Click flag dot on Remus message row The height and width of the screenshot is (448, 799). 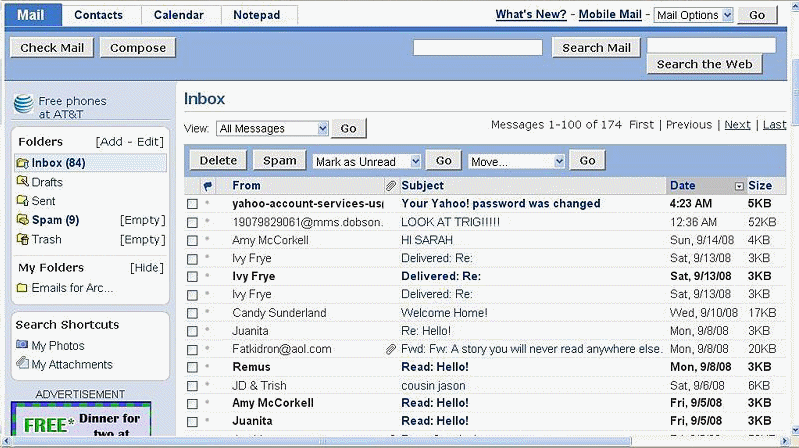[207, 366]
